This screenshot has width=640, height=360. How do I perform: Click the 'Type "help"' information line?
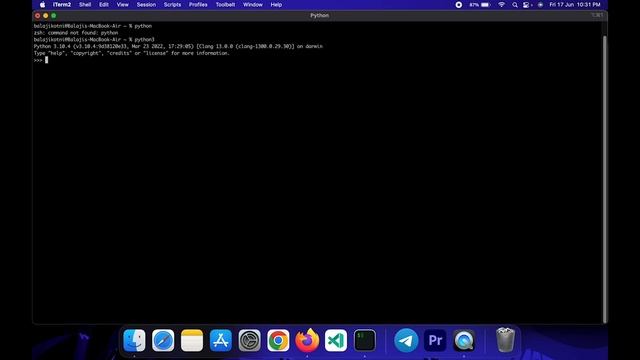pos(131,53)
